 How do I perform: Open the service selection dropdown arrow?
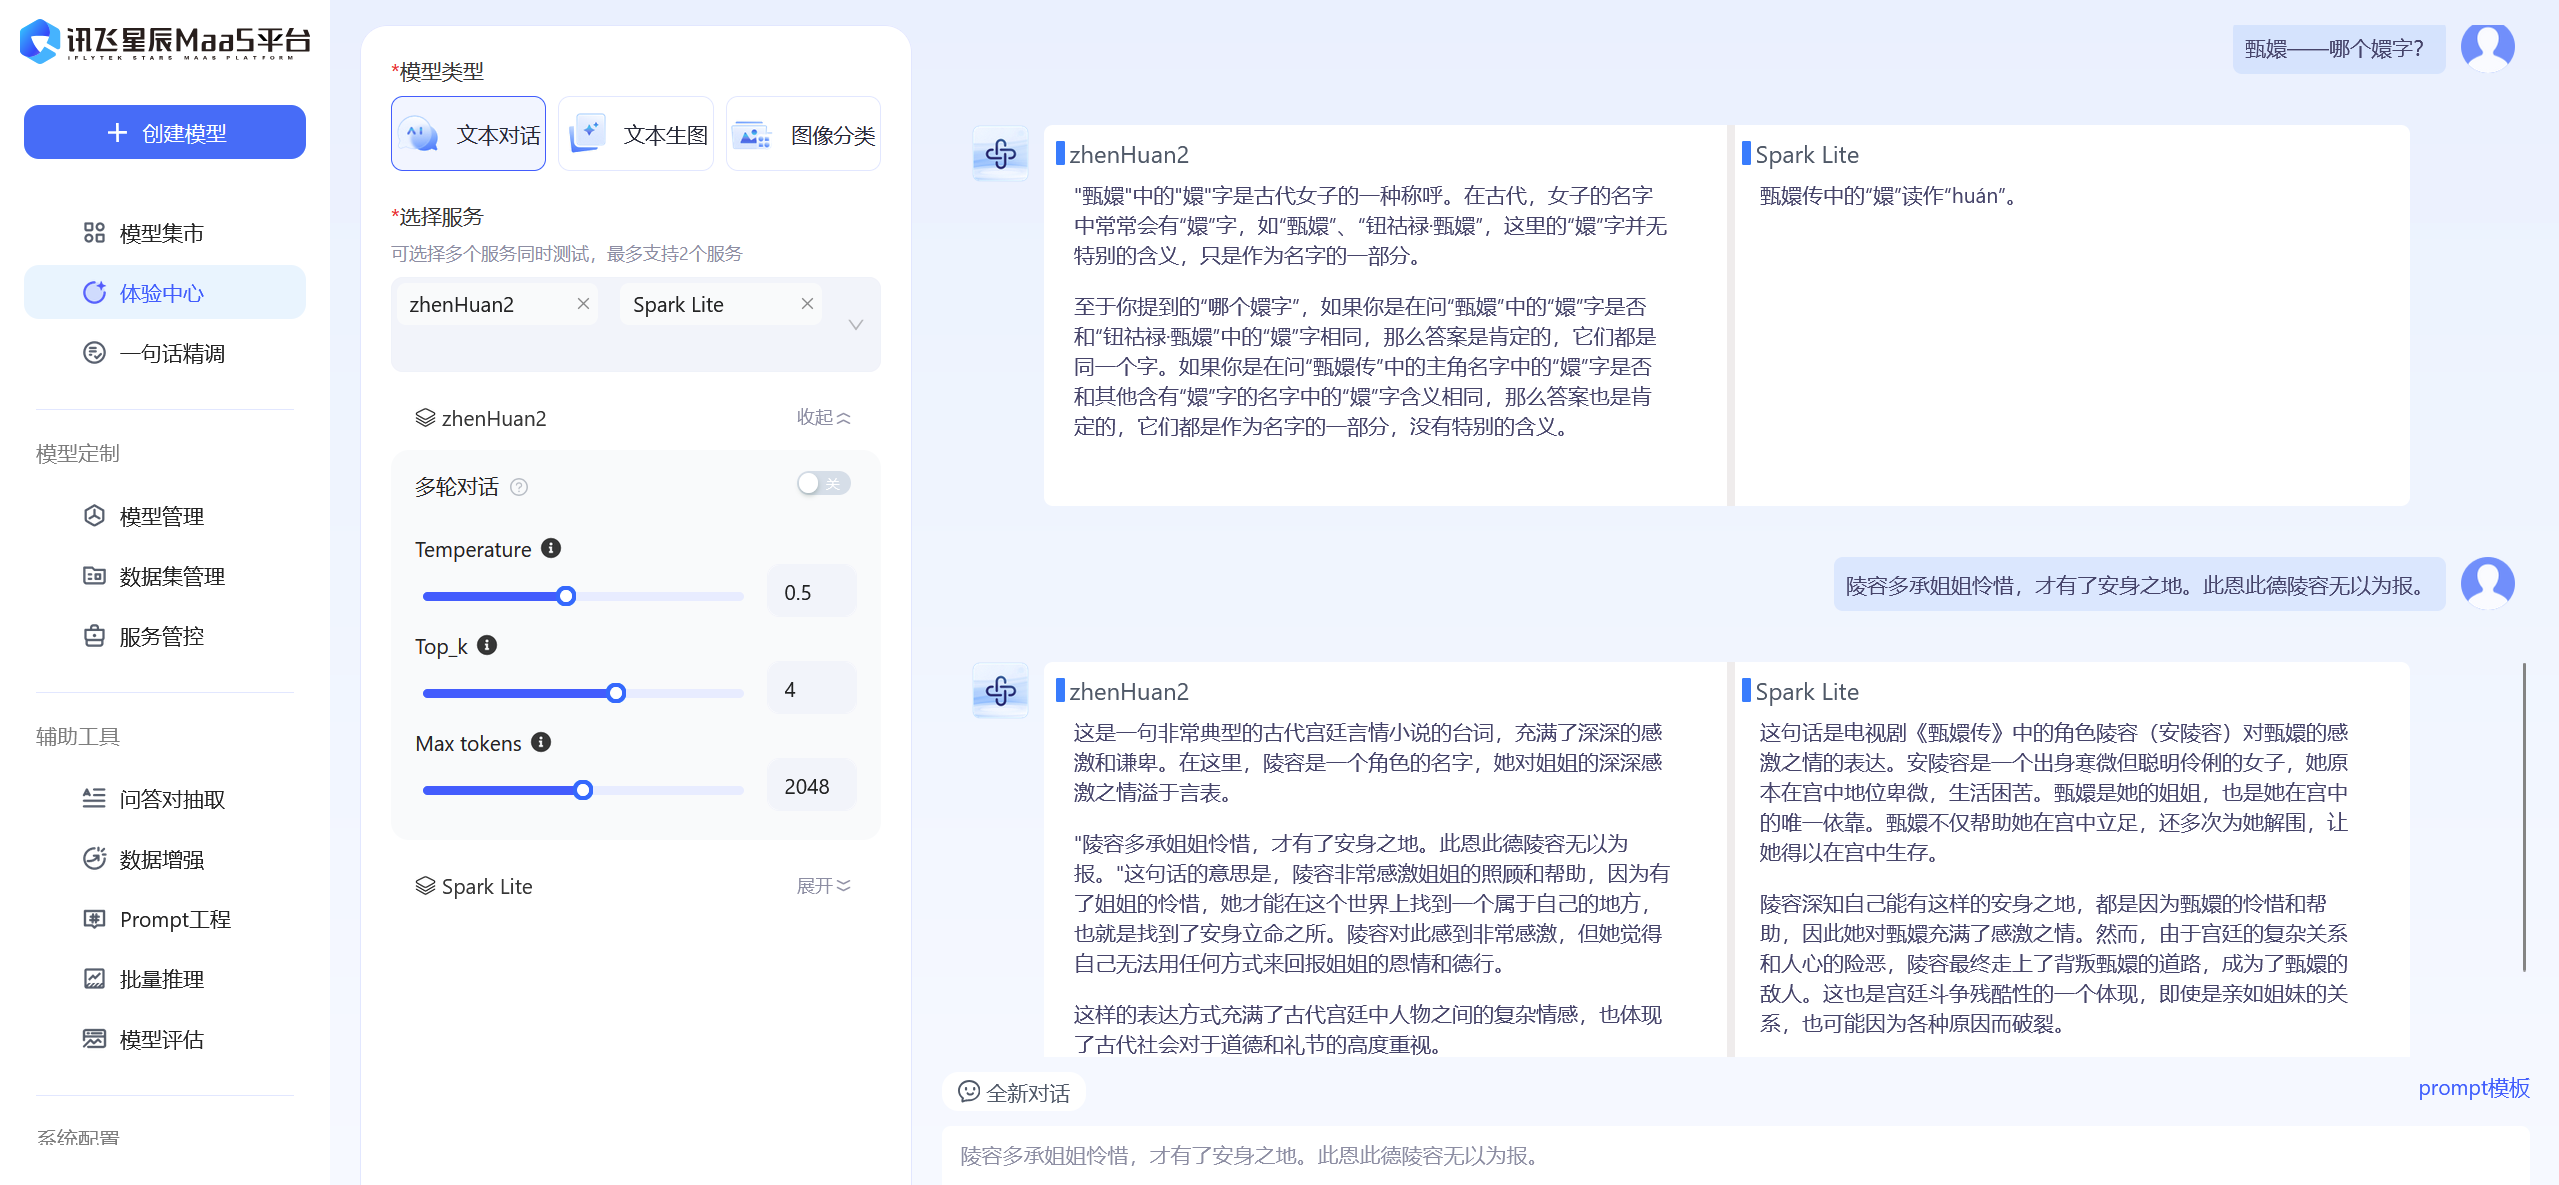(855, 324)
